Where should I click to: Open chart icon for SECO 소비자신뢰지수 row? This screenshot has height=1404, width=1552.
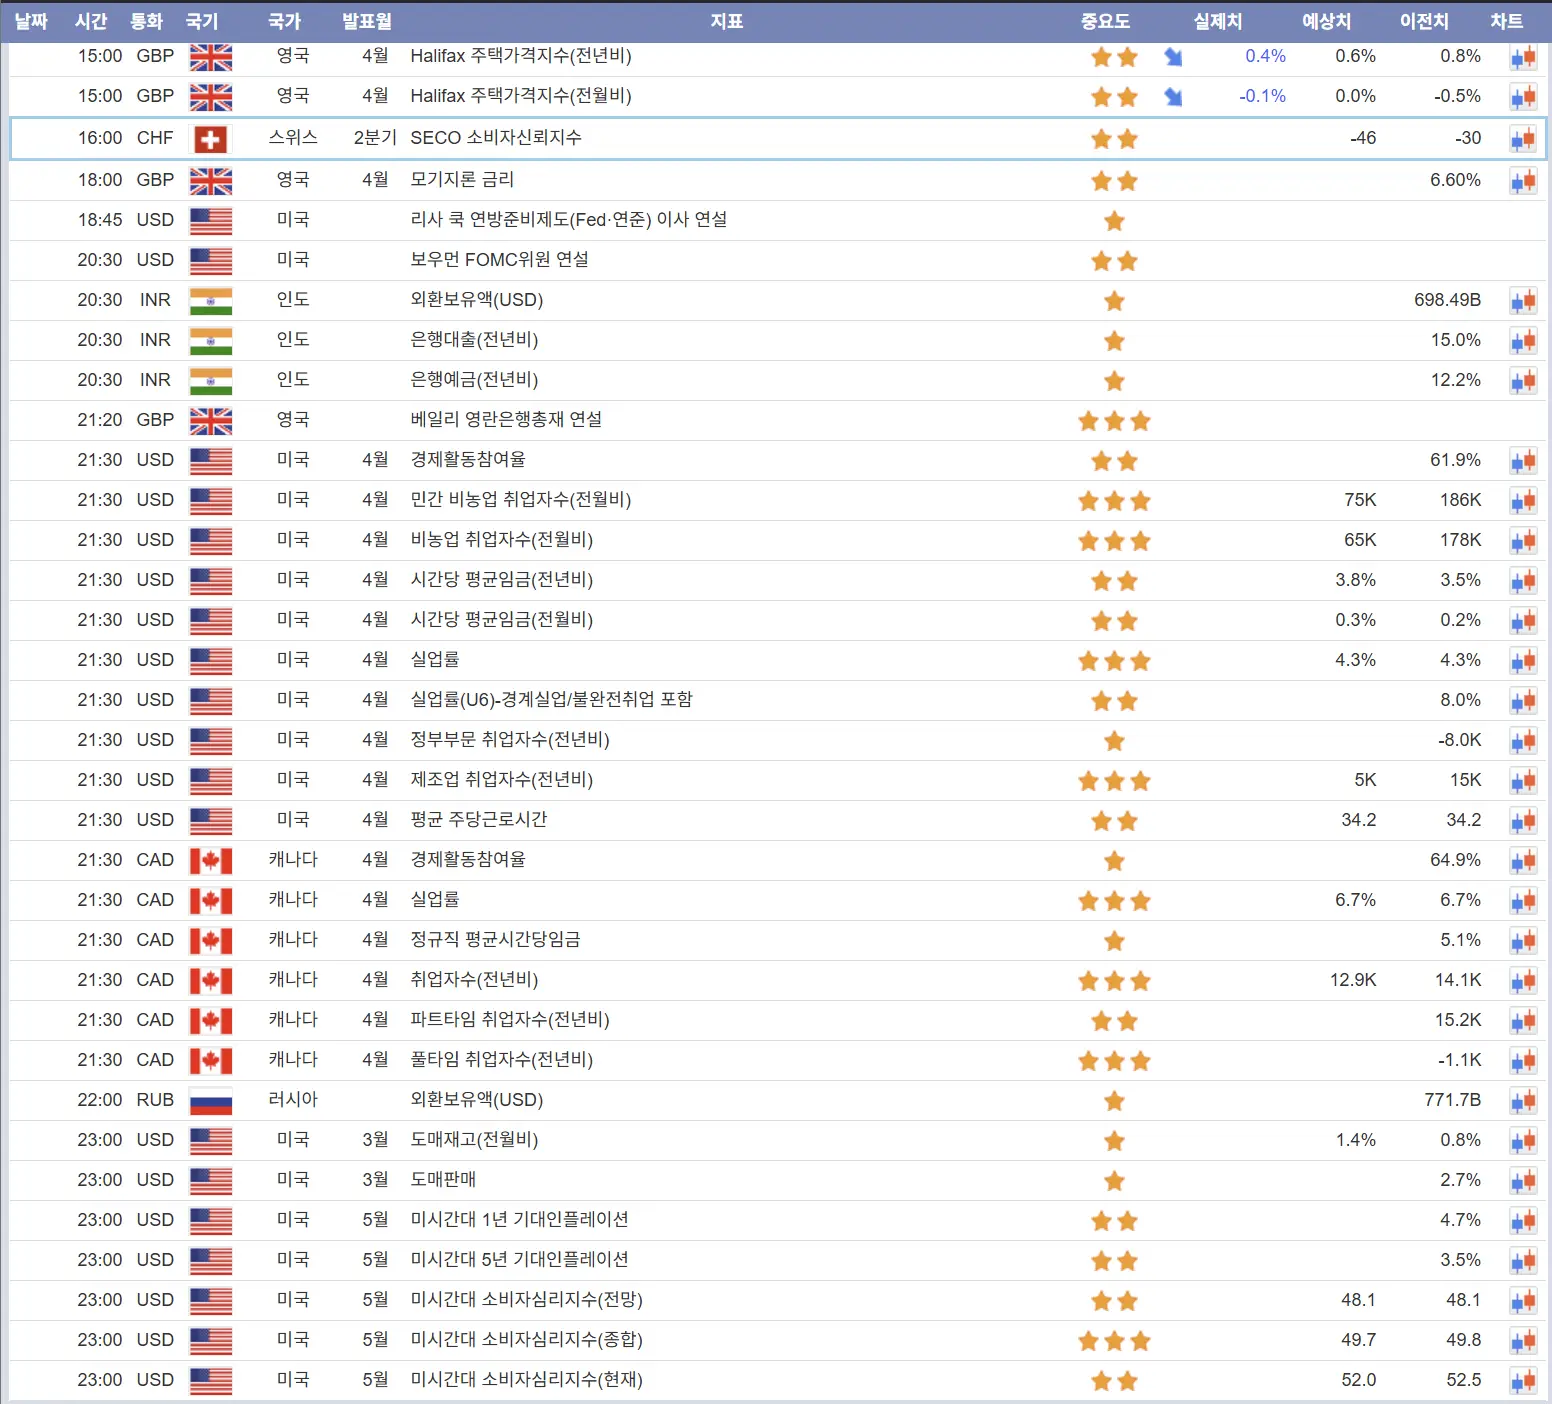coord(1523,139)
